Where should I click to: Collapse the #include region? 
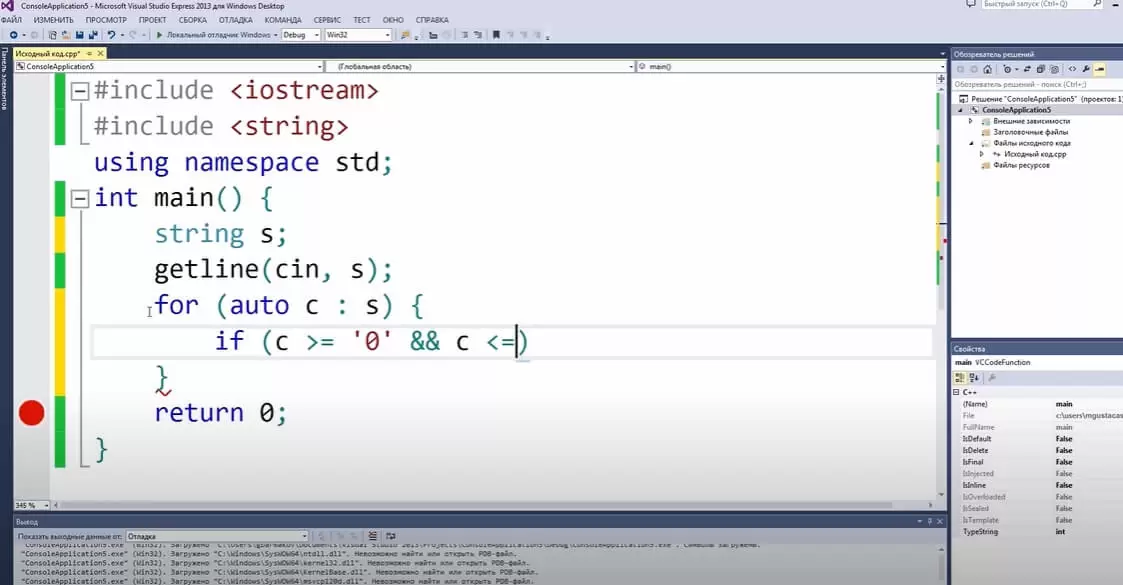tap(79, 91)
